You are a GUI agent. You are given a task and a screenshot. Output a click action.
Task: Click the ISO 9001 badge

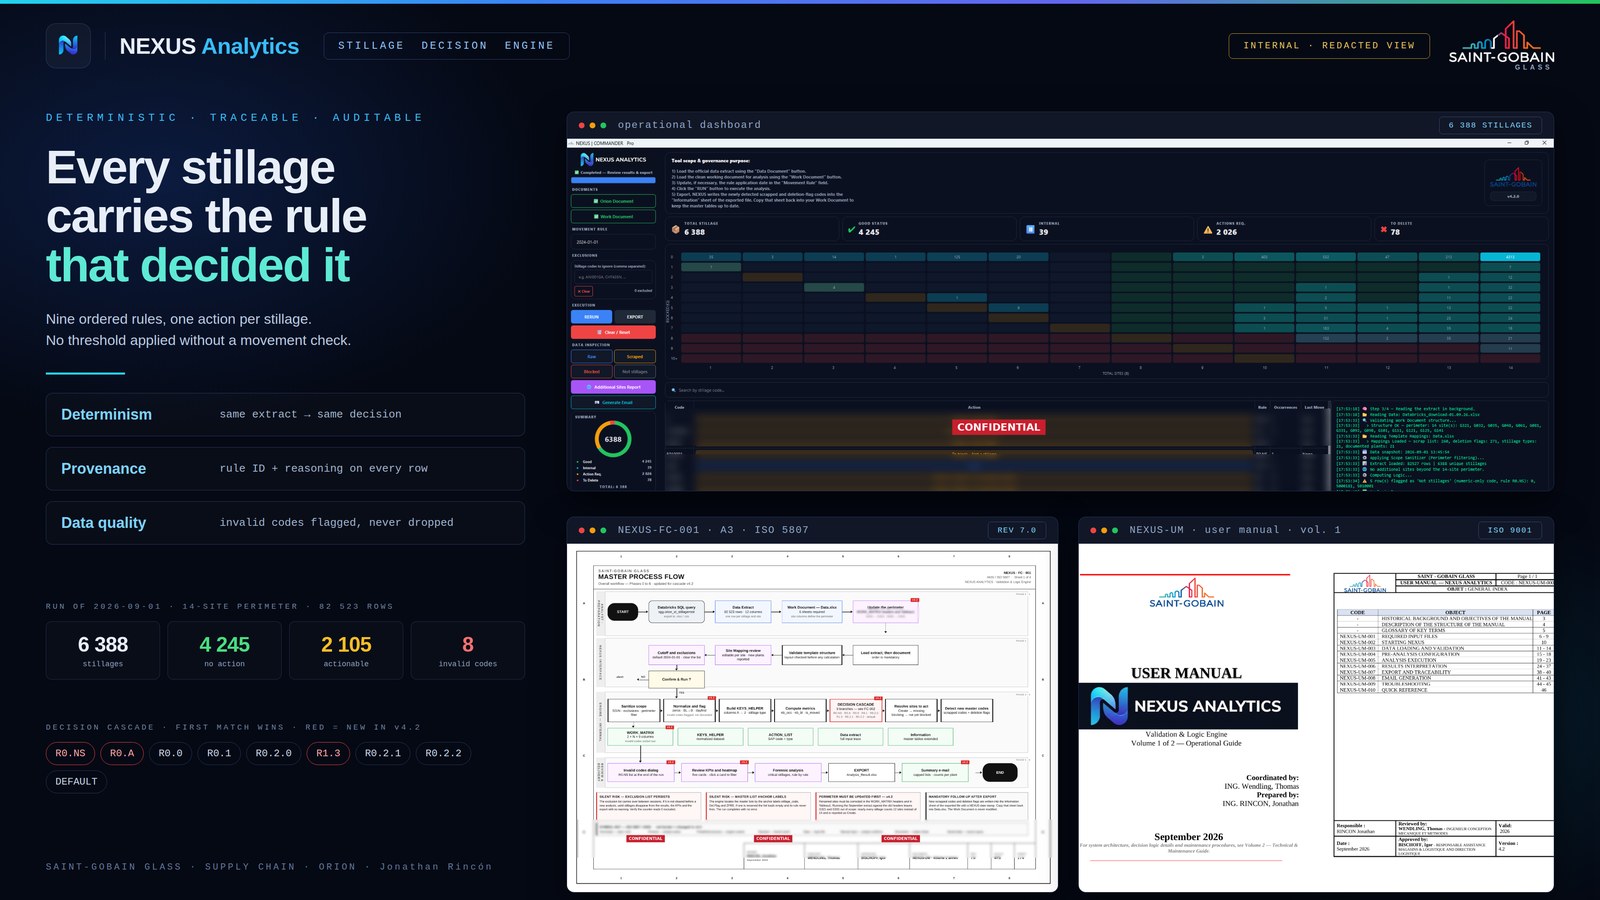(1509, 530)
